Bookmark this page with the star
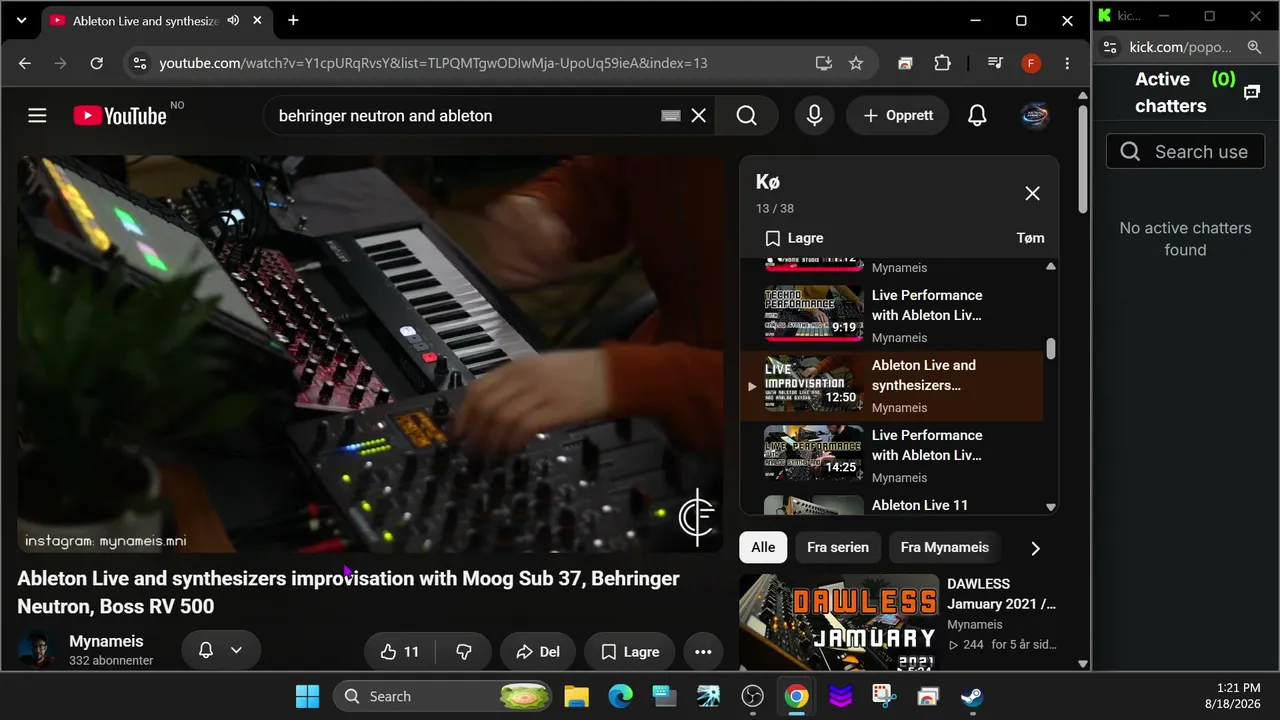This screenshot has width=1280, height=720. 856,63
